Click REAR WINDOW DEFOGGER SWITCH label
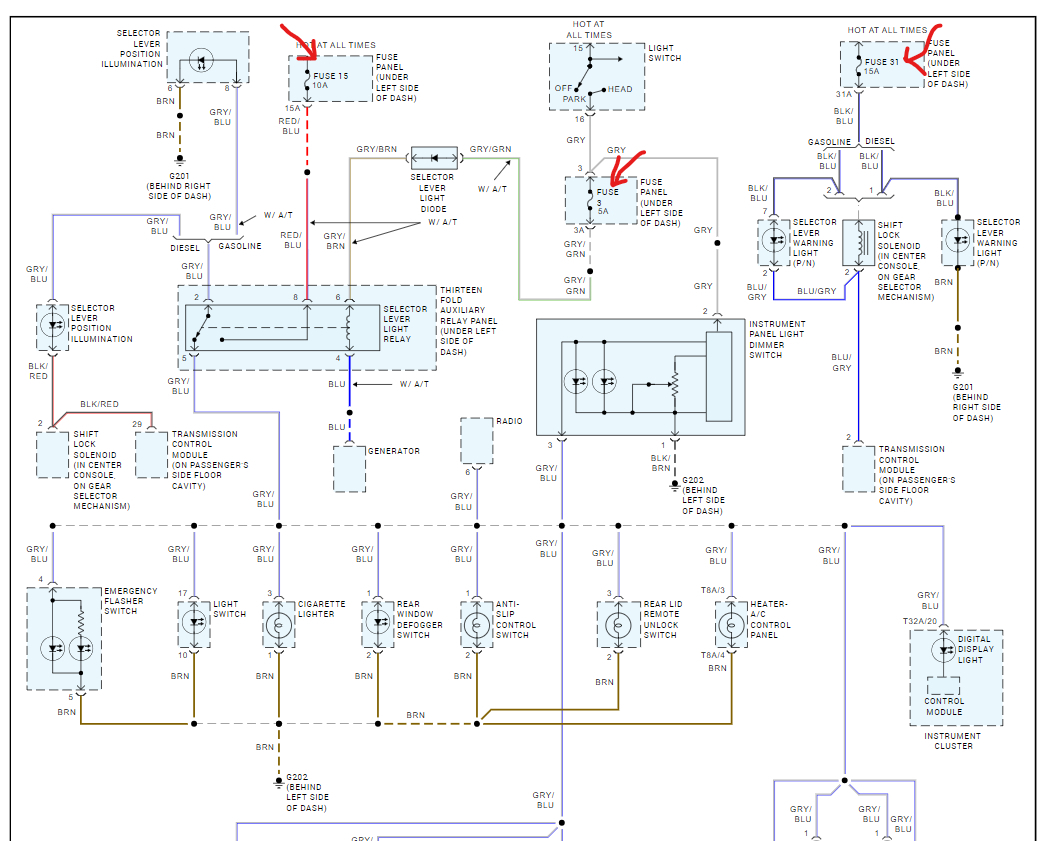The height and width of the screenshot is (841, 1050). pyautogui.click(x=419, y=619)
